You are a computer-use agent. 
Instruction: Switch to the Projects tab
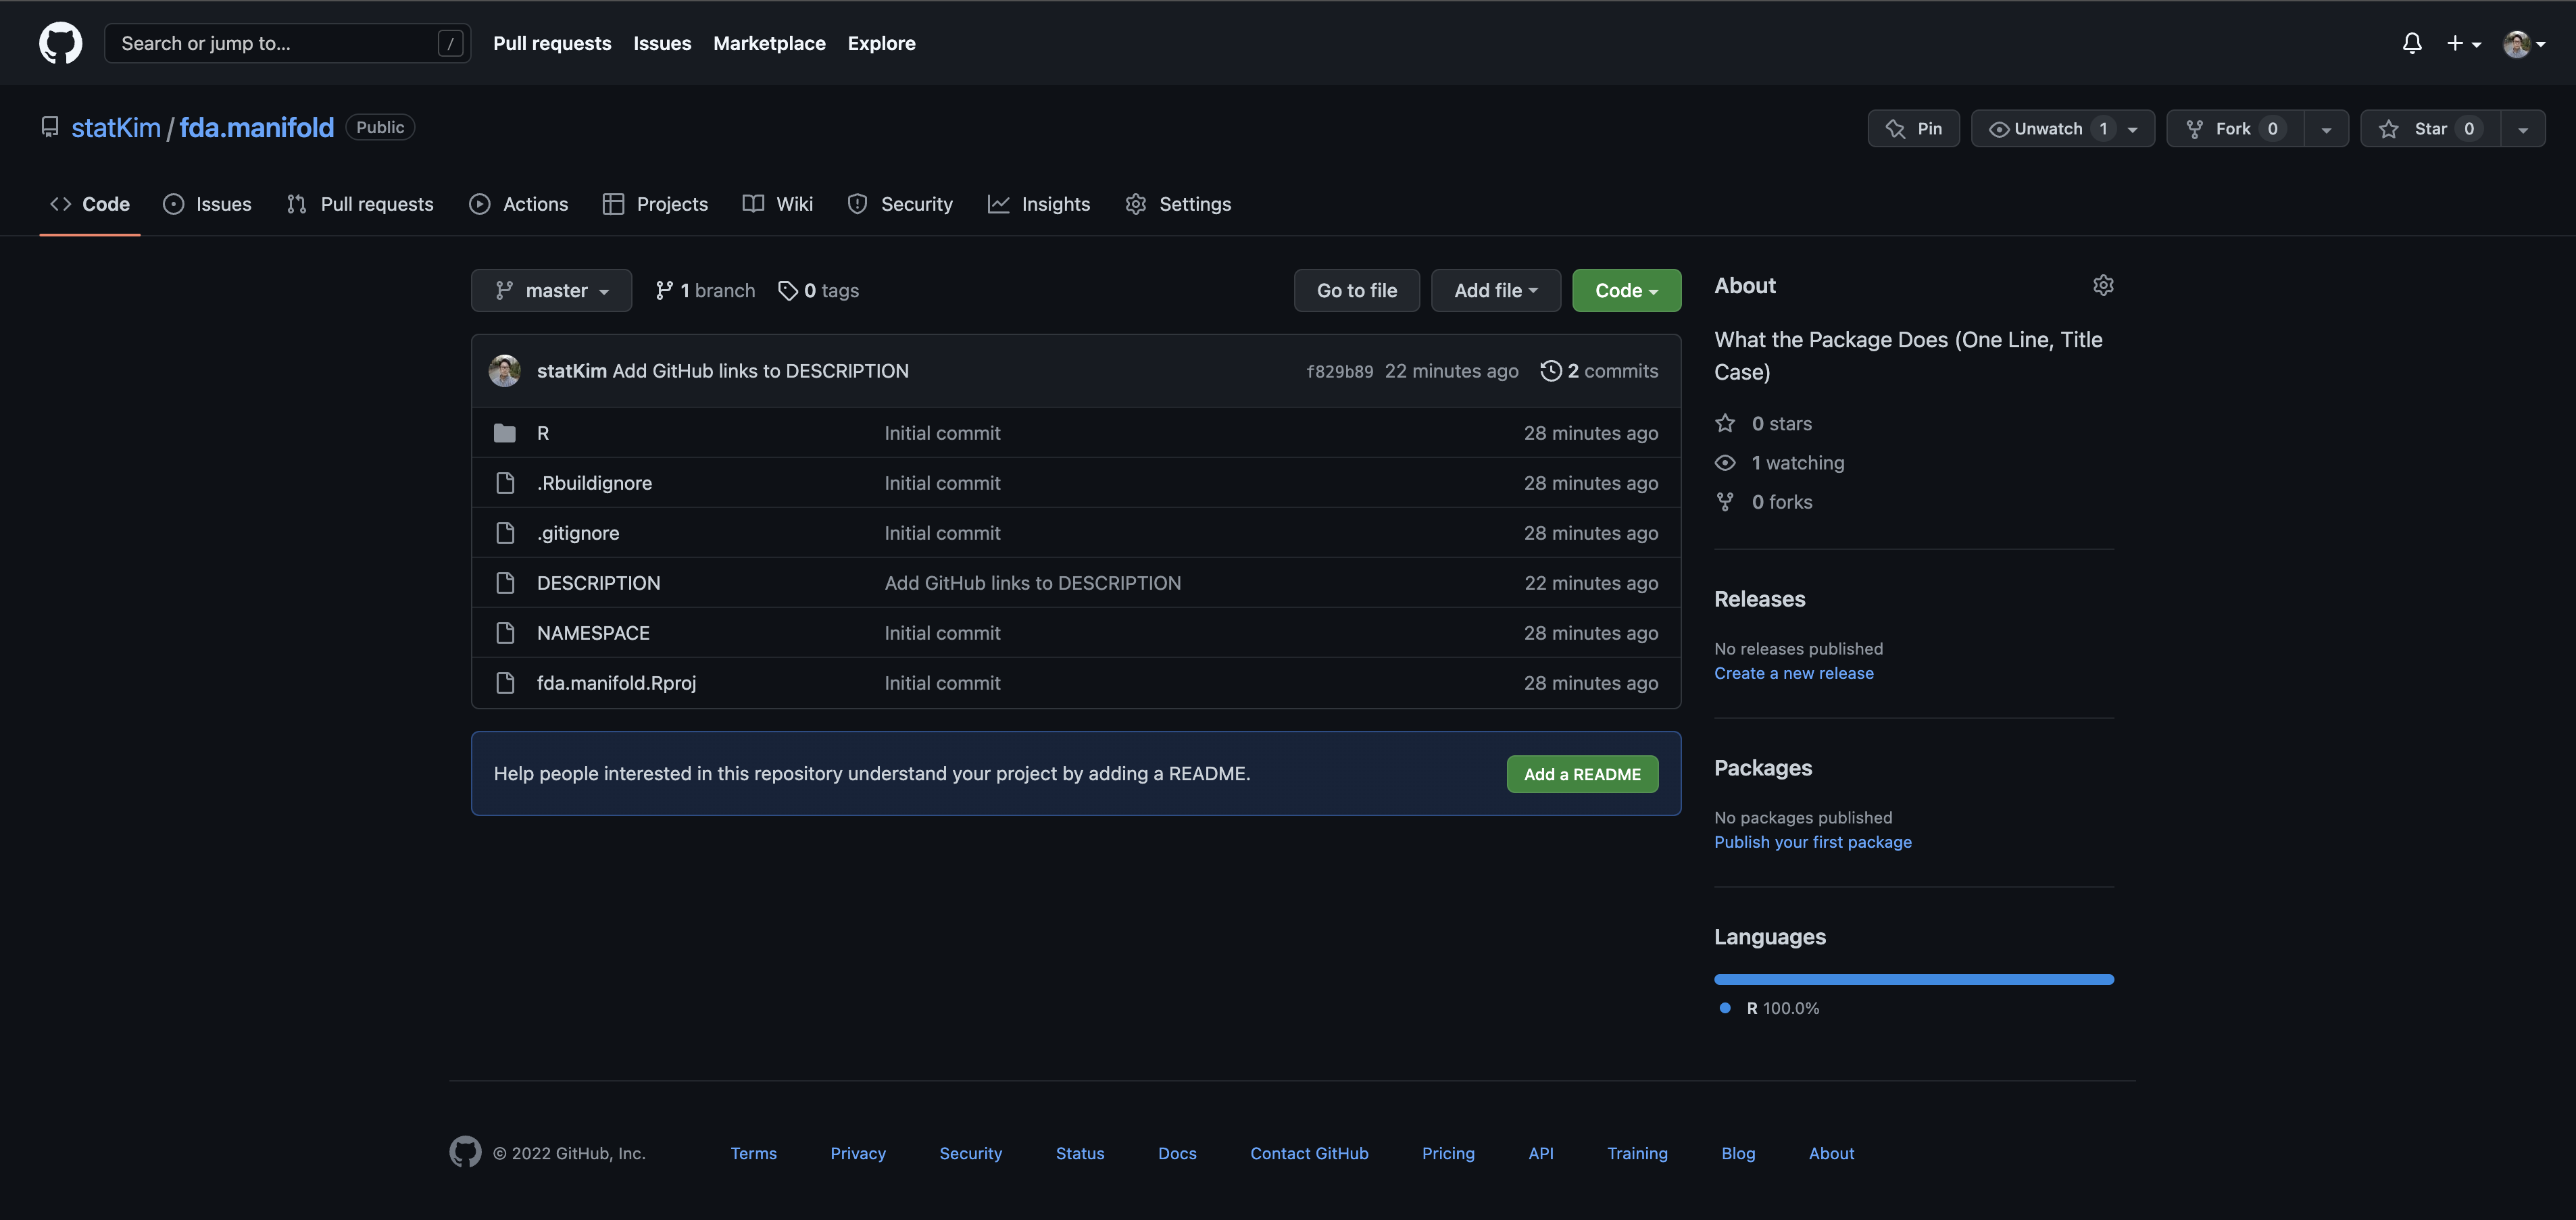click(x=655, y=204)
